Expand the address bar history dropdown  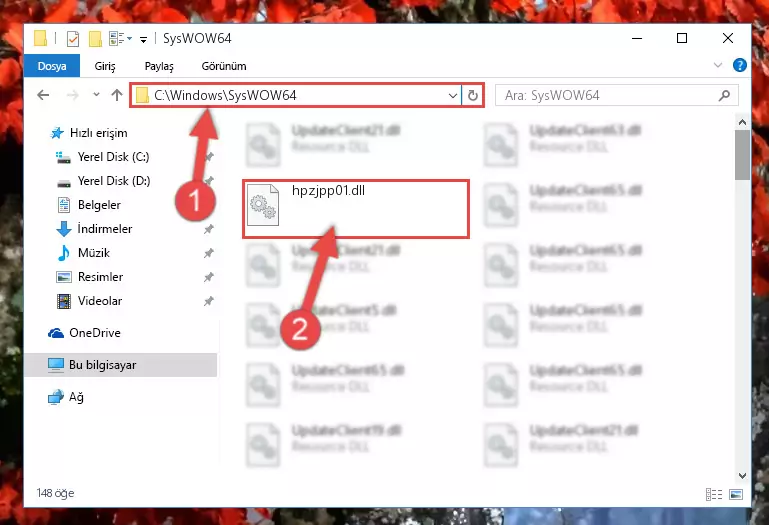453,96
